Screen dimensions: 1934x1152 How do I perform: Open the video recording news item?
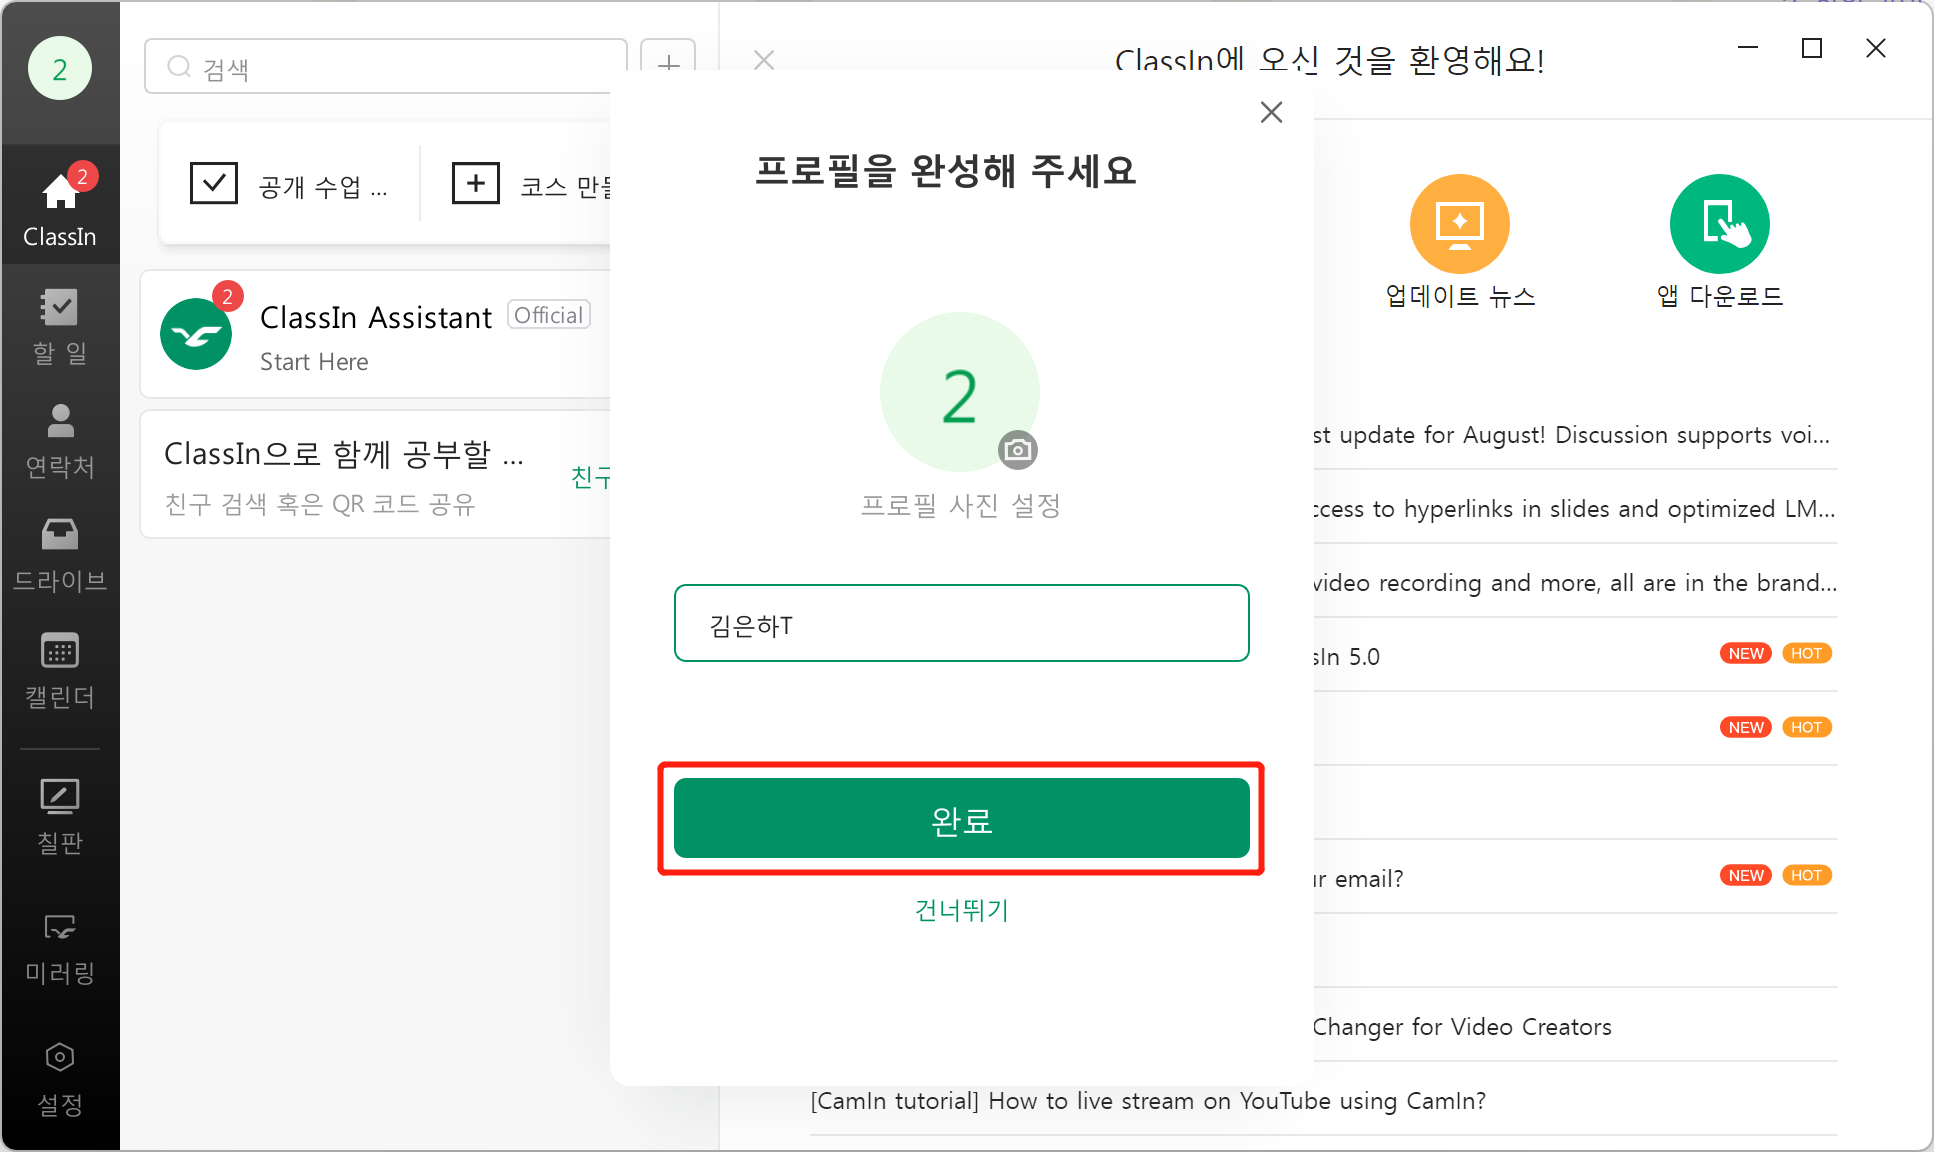(x=1575, y=583)
